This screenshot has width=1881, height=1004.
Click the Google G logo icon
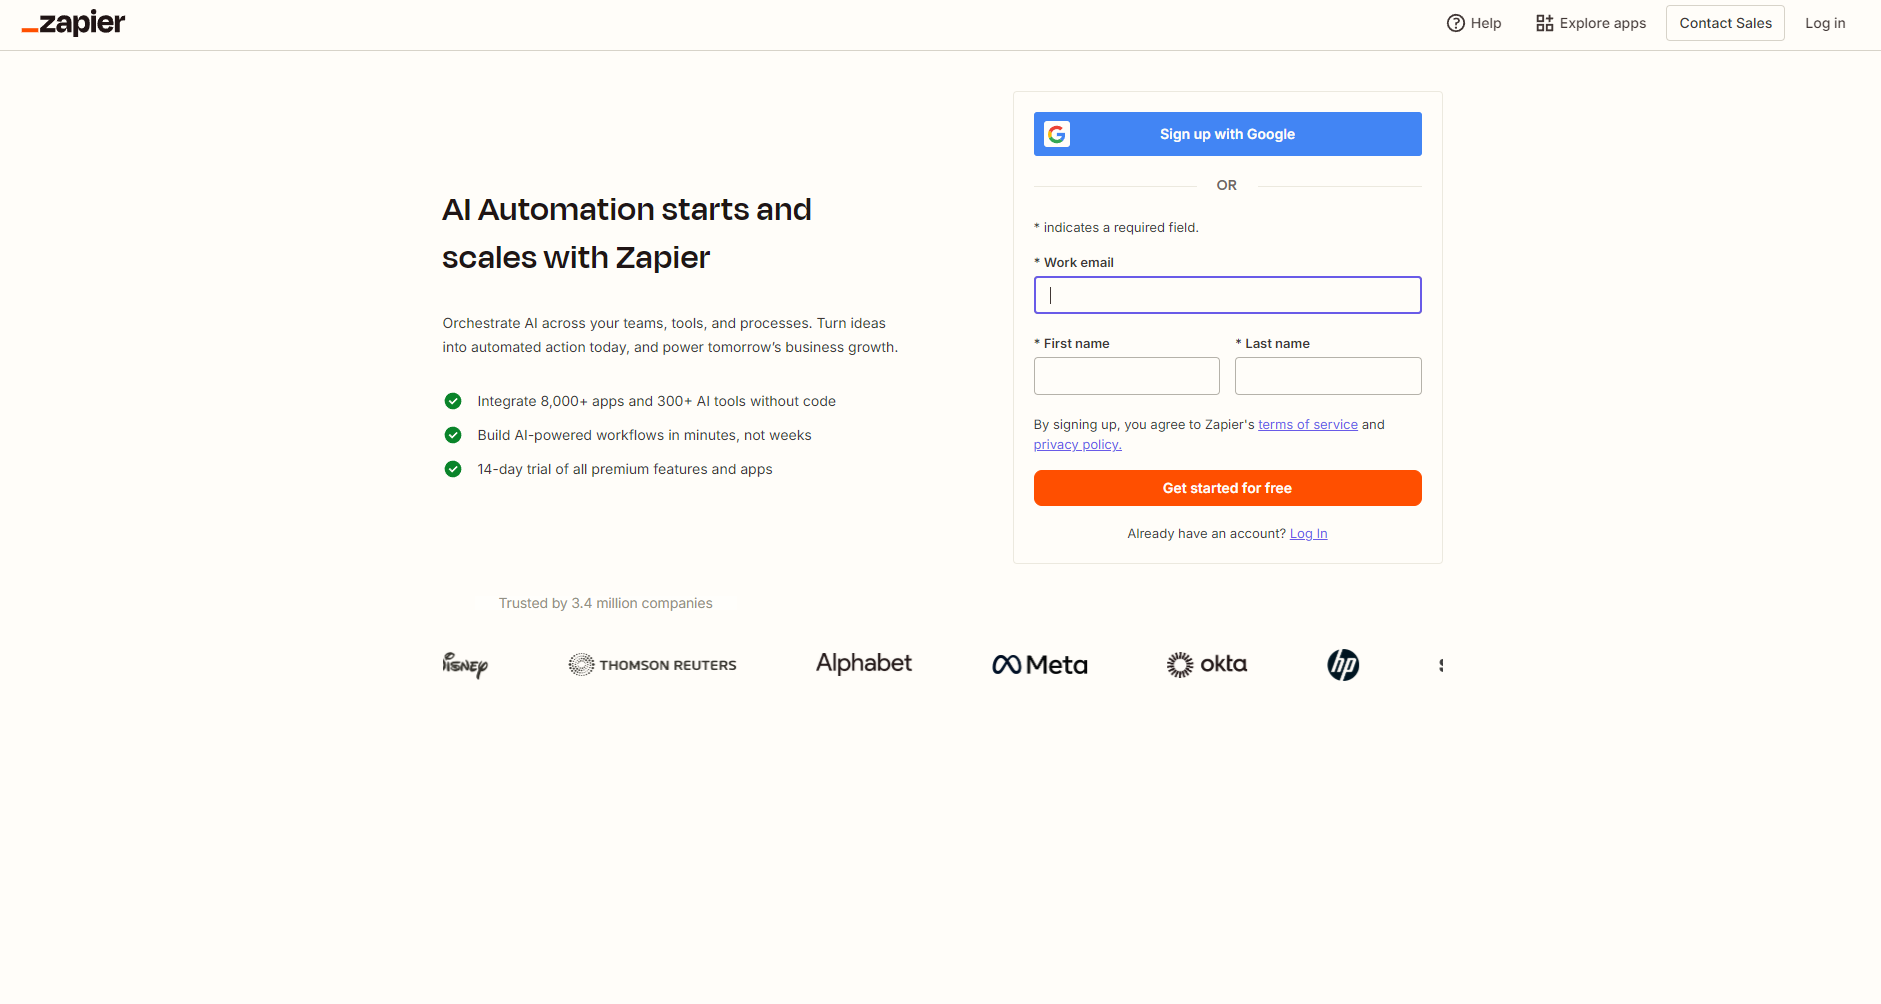click(1057, 134)
